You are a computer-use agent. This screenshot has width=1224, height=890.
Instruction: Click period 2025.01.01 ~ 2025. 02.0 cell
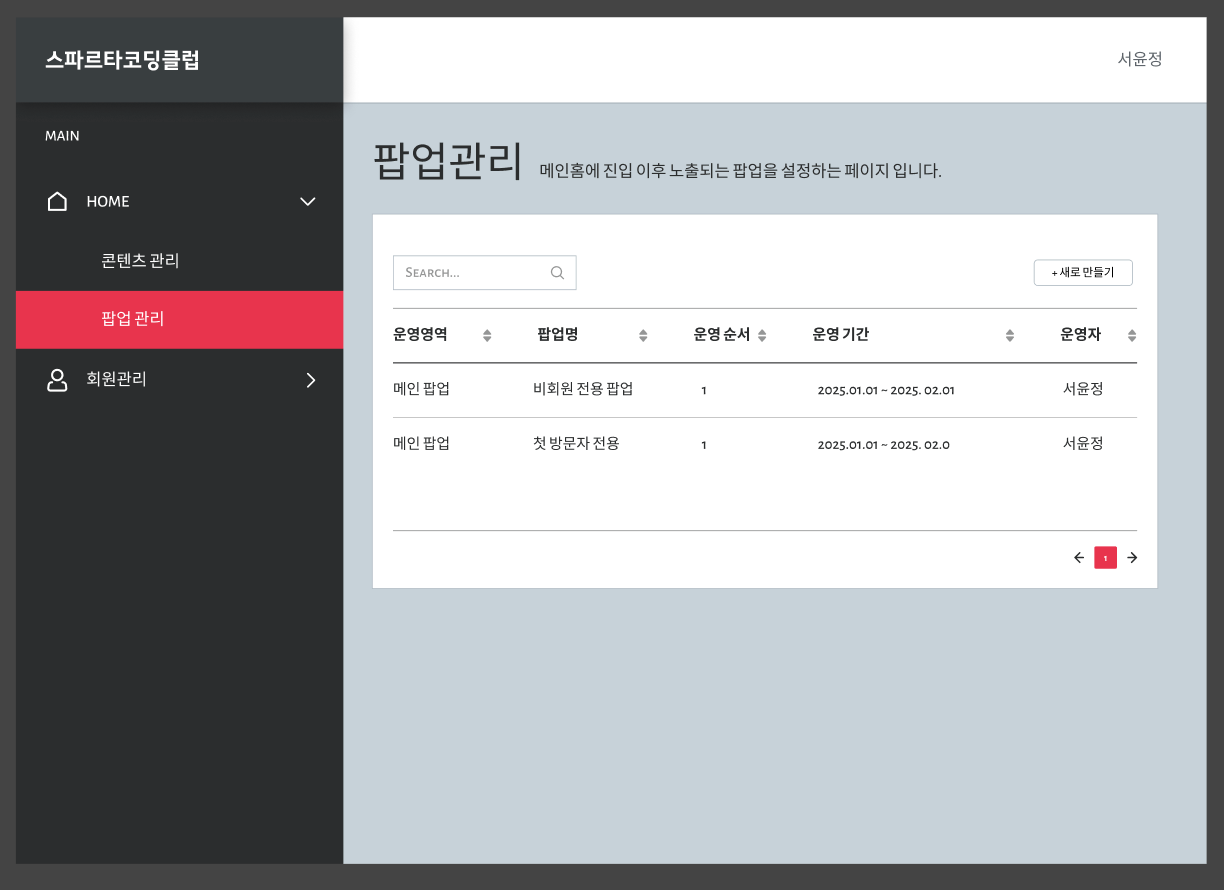click(883, 444)
